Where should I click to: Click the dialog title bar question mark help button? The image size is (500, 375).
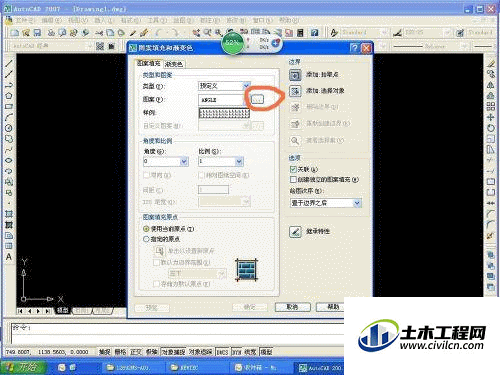pos(355,48)
